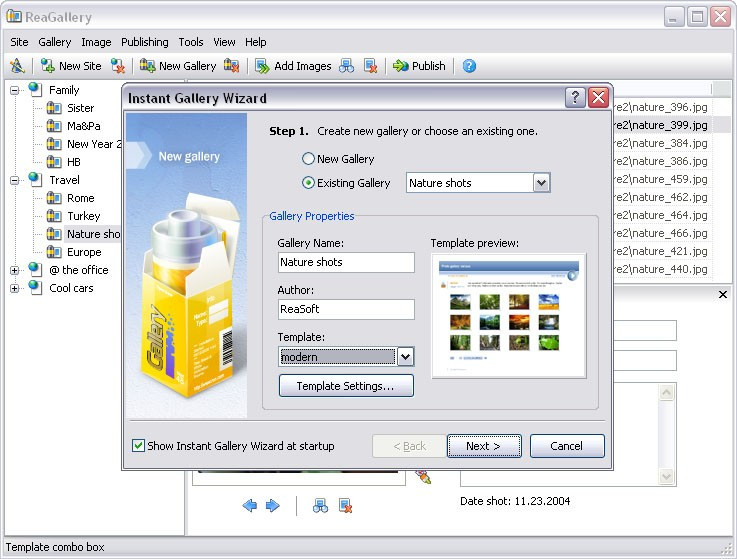Click the Rome gallery icon

coord(54,198)
